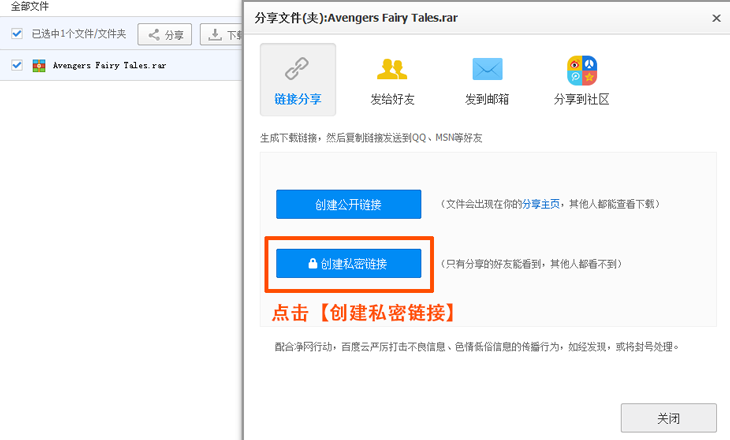This screenshot has width=730, height=440.
Task: Uncheck the Avengers Fairy Tales.rar checkbox
Action: point(17,66)
